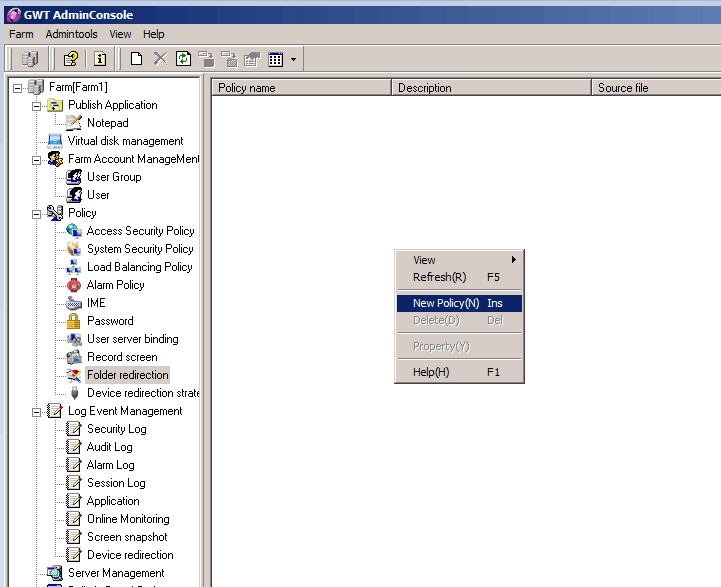The image size is (721, 587).
Task: Open the view style dropdown arrow
Action: point(294,60)
